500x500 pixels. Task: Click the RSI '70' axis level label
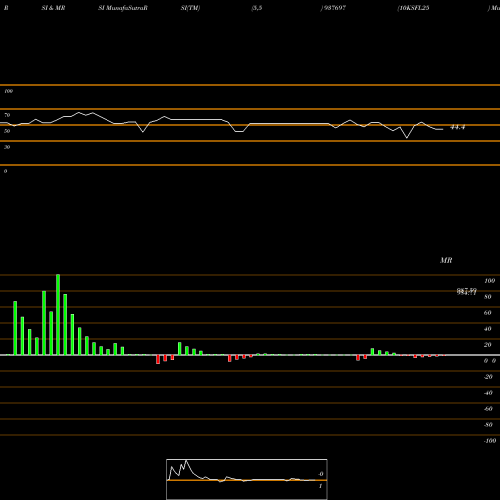(x=7, y=115)
